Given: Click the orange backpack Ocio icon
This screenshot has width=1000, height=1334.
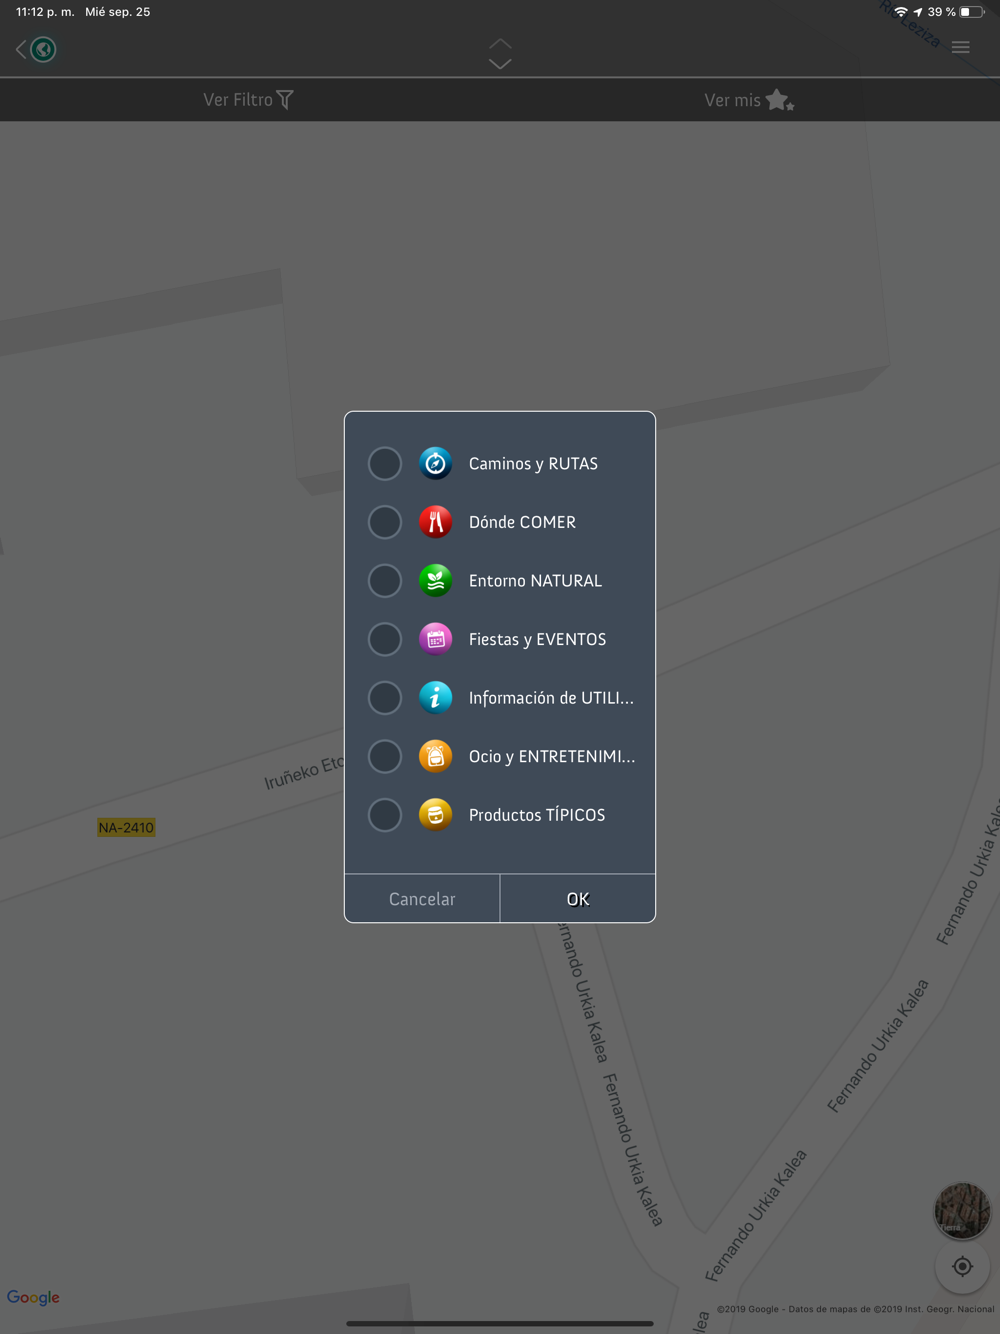Looking at the screenshot, I should pos(435,756).
